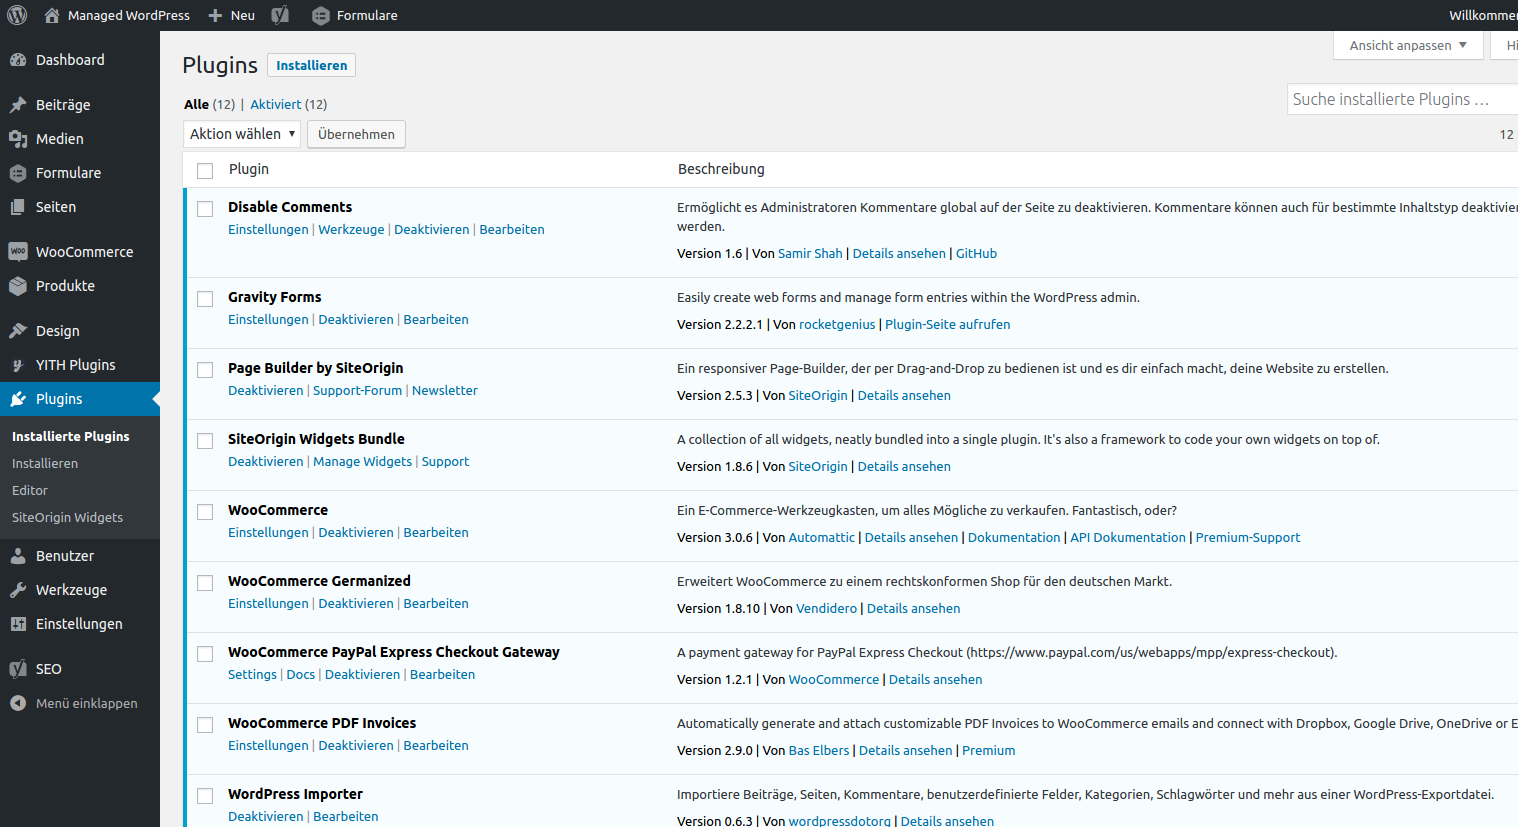This screenshot has width=1518, height=827.
Task: Check the Disable Comments plugin checkbox
Action: coord(205,209)
